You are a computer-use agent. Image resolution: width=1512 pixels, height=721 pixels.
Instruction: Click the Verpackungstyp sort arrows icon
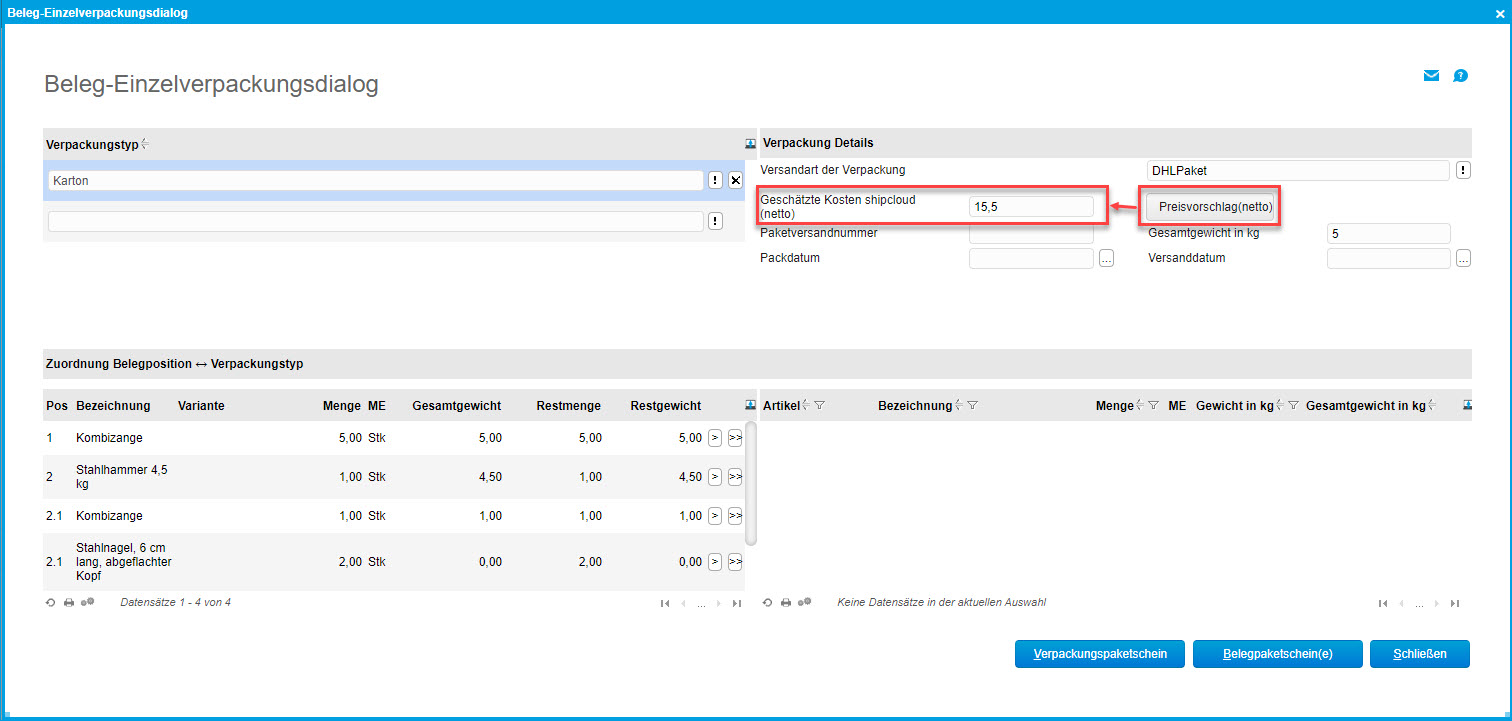tap(145, 144)
